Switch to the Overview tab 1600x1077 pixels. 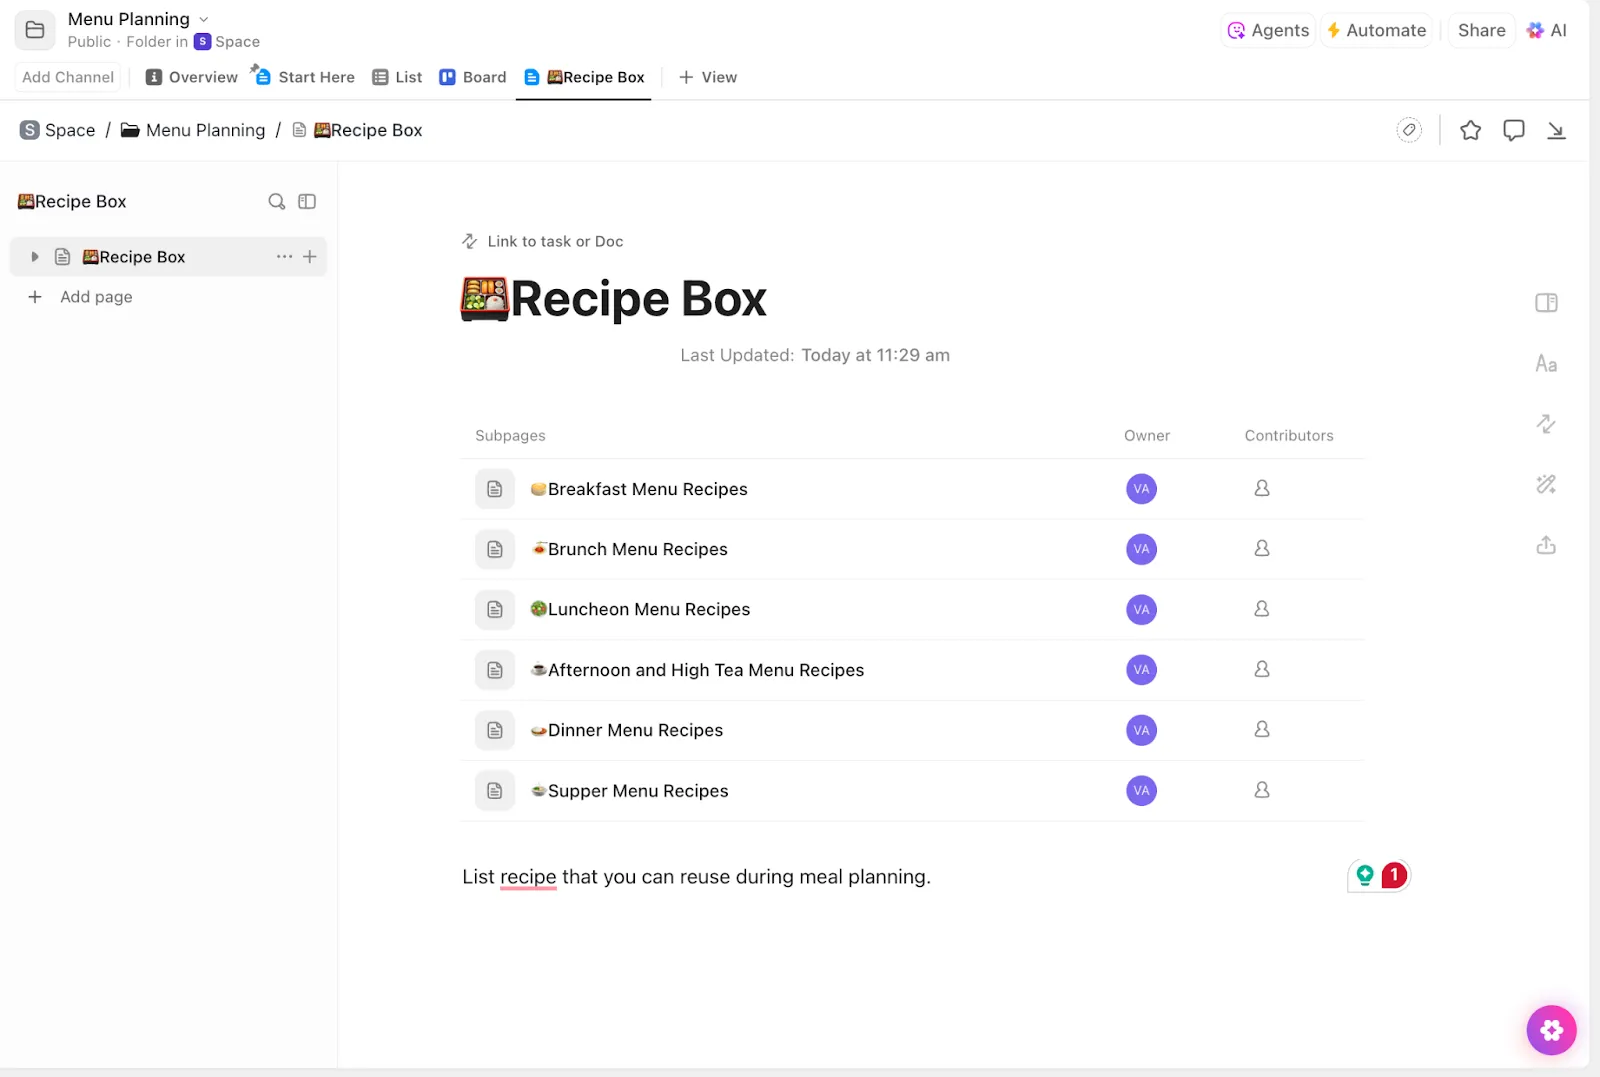192,77
